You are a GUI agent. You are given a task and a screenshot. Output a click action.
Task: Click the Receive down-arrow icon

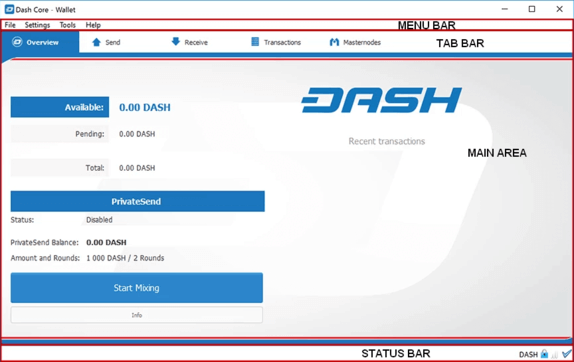[176, 42]
